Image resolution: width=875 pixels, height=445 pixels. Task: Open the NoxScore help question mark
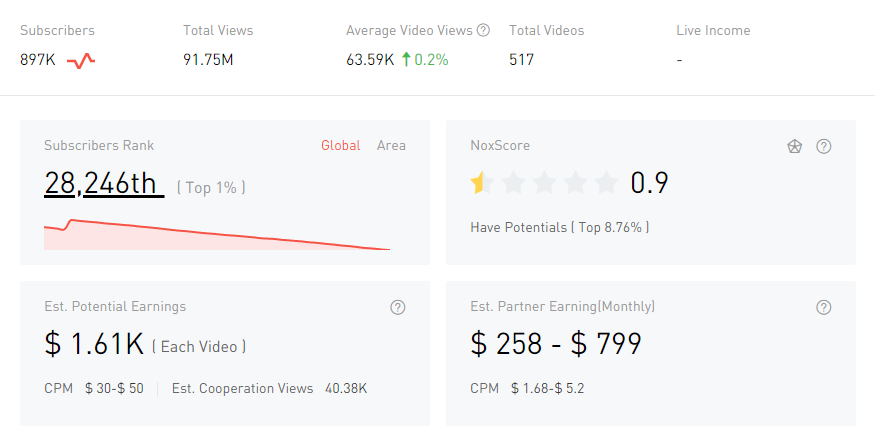[824, 146]
